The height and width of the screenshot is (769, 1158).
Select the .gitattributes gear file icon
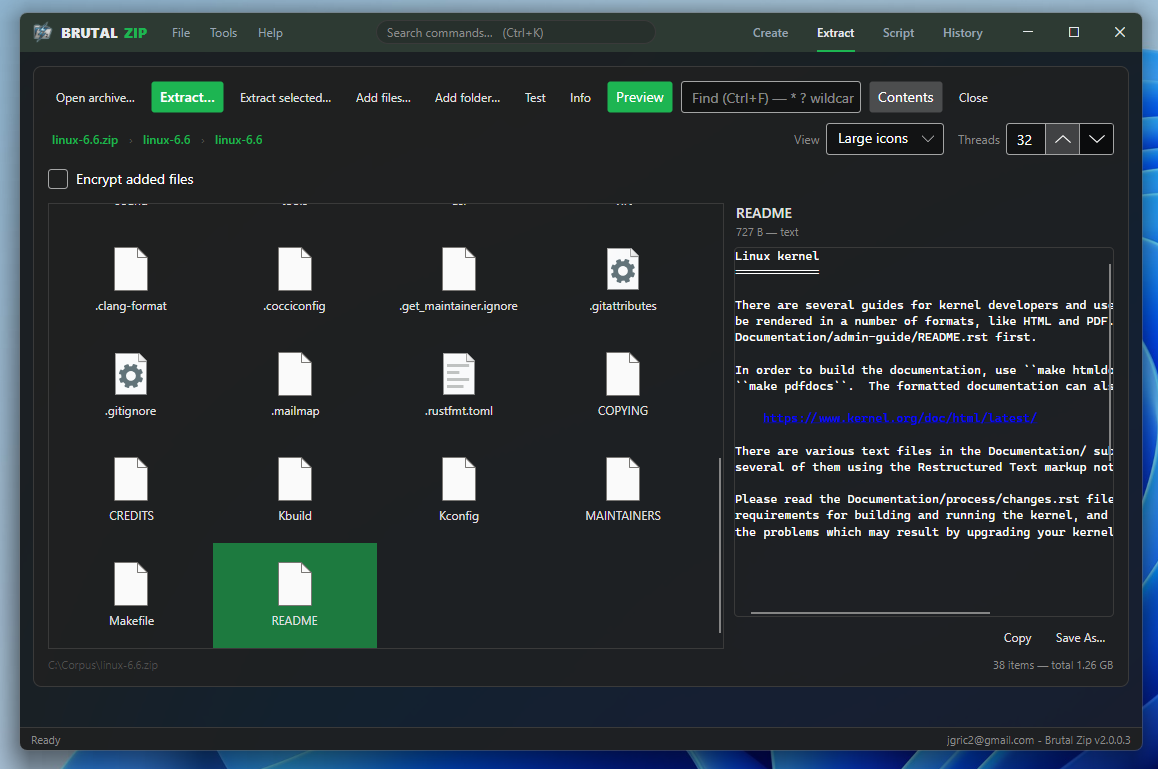pos(623,269)
